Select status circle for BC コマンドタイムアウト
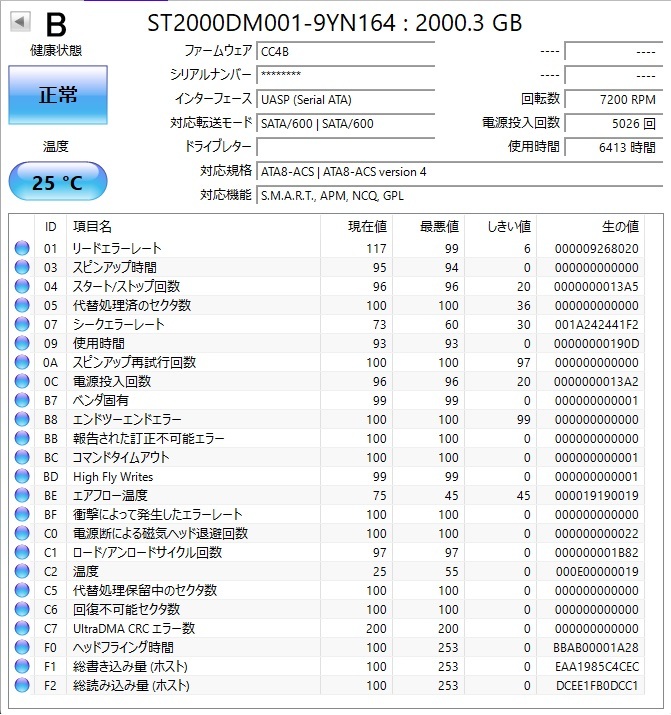Image resolution: width=671 pixels, height=715 pixels. point(22,457)
